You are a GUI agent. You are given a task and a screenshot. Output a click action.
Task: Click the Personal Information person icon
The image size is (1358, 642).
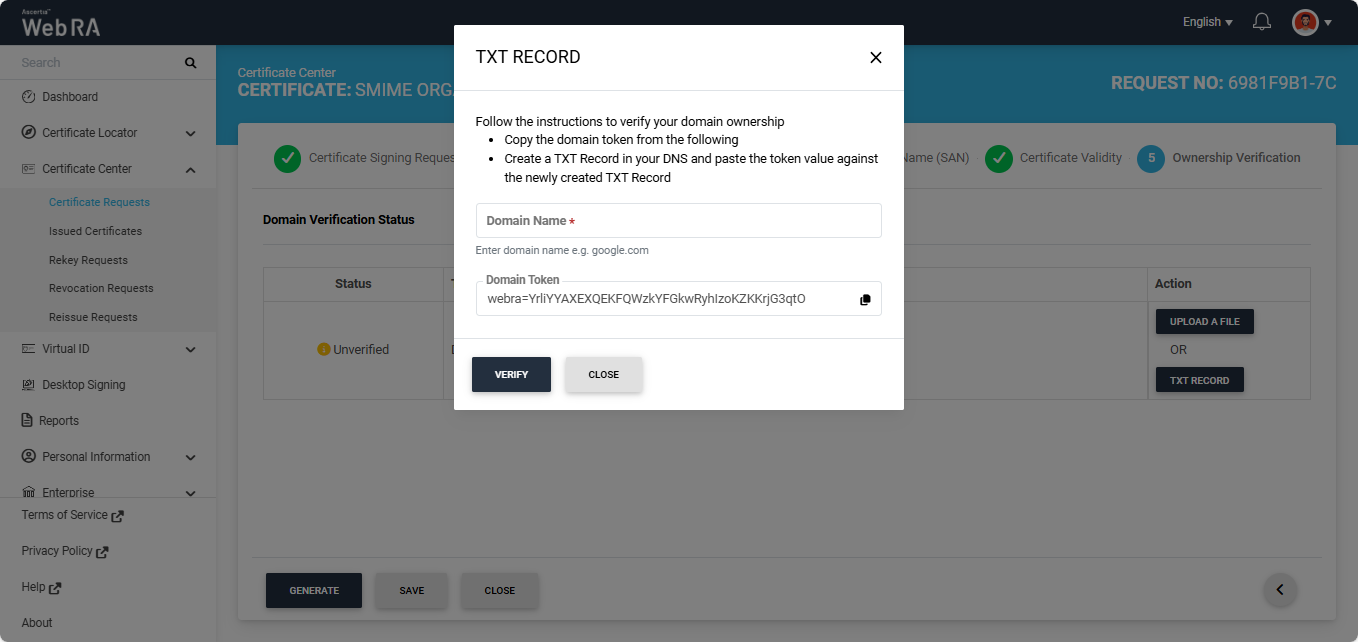(28, 457)
